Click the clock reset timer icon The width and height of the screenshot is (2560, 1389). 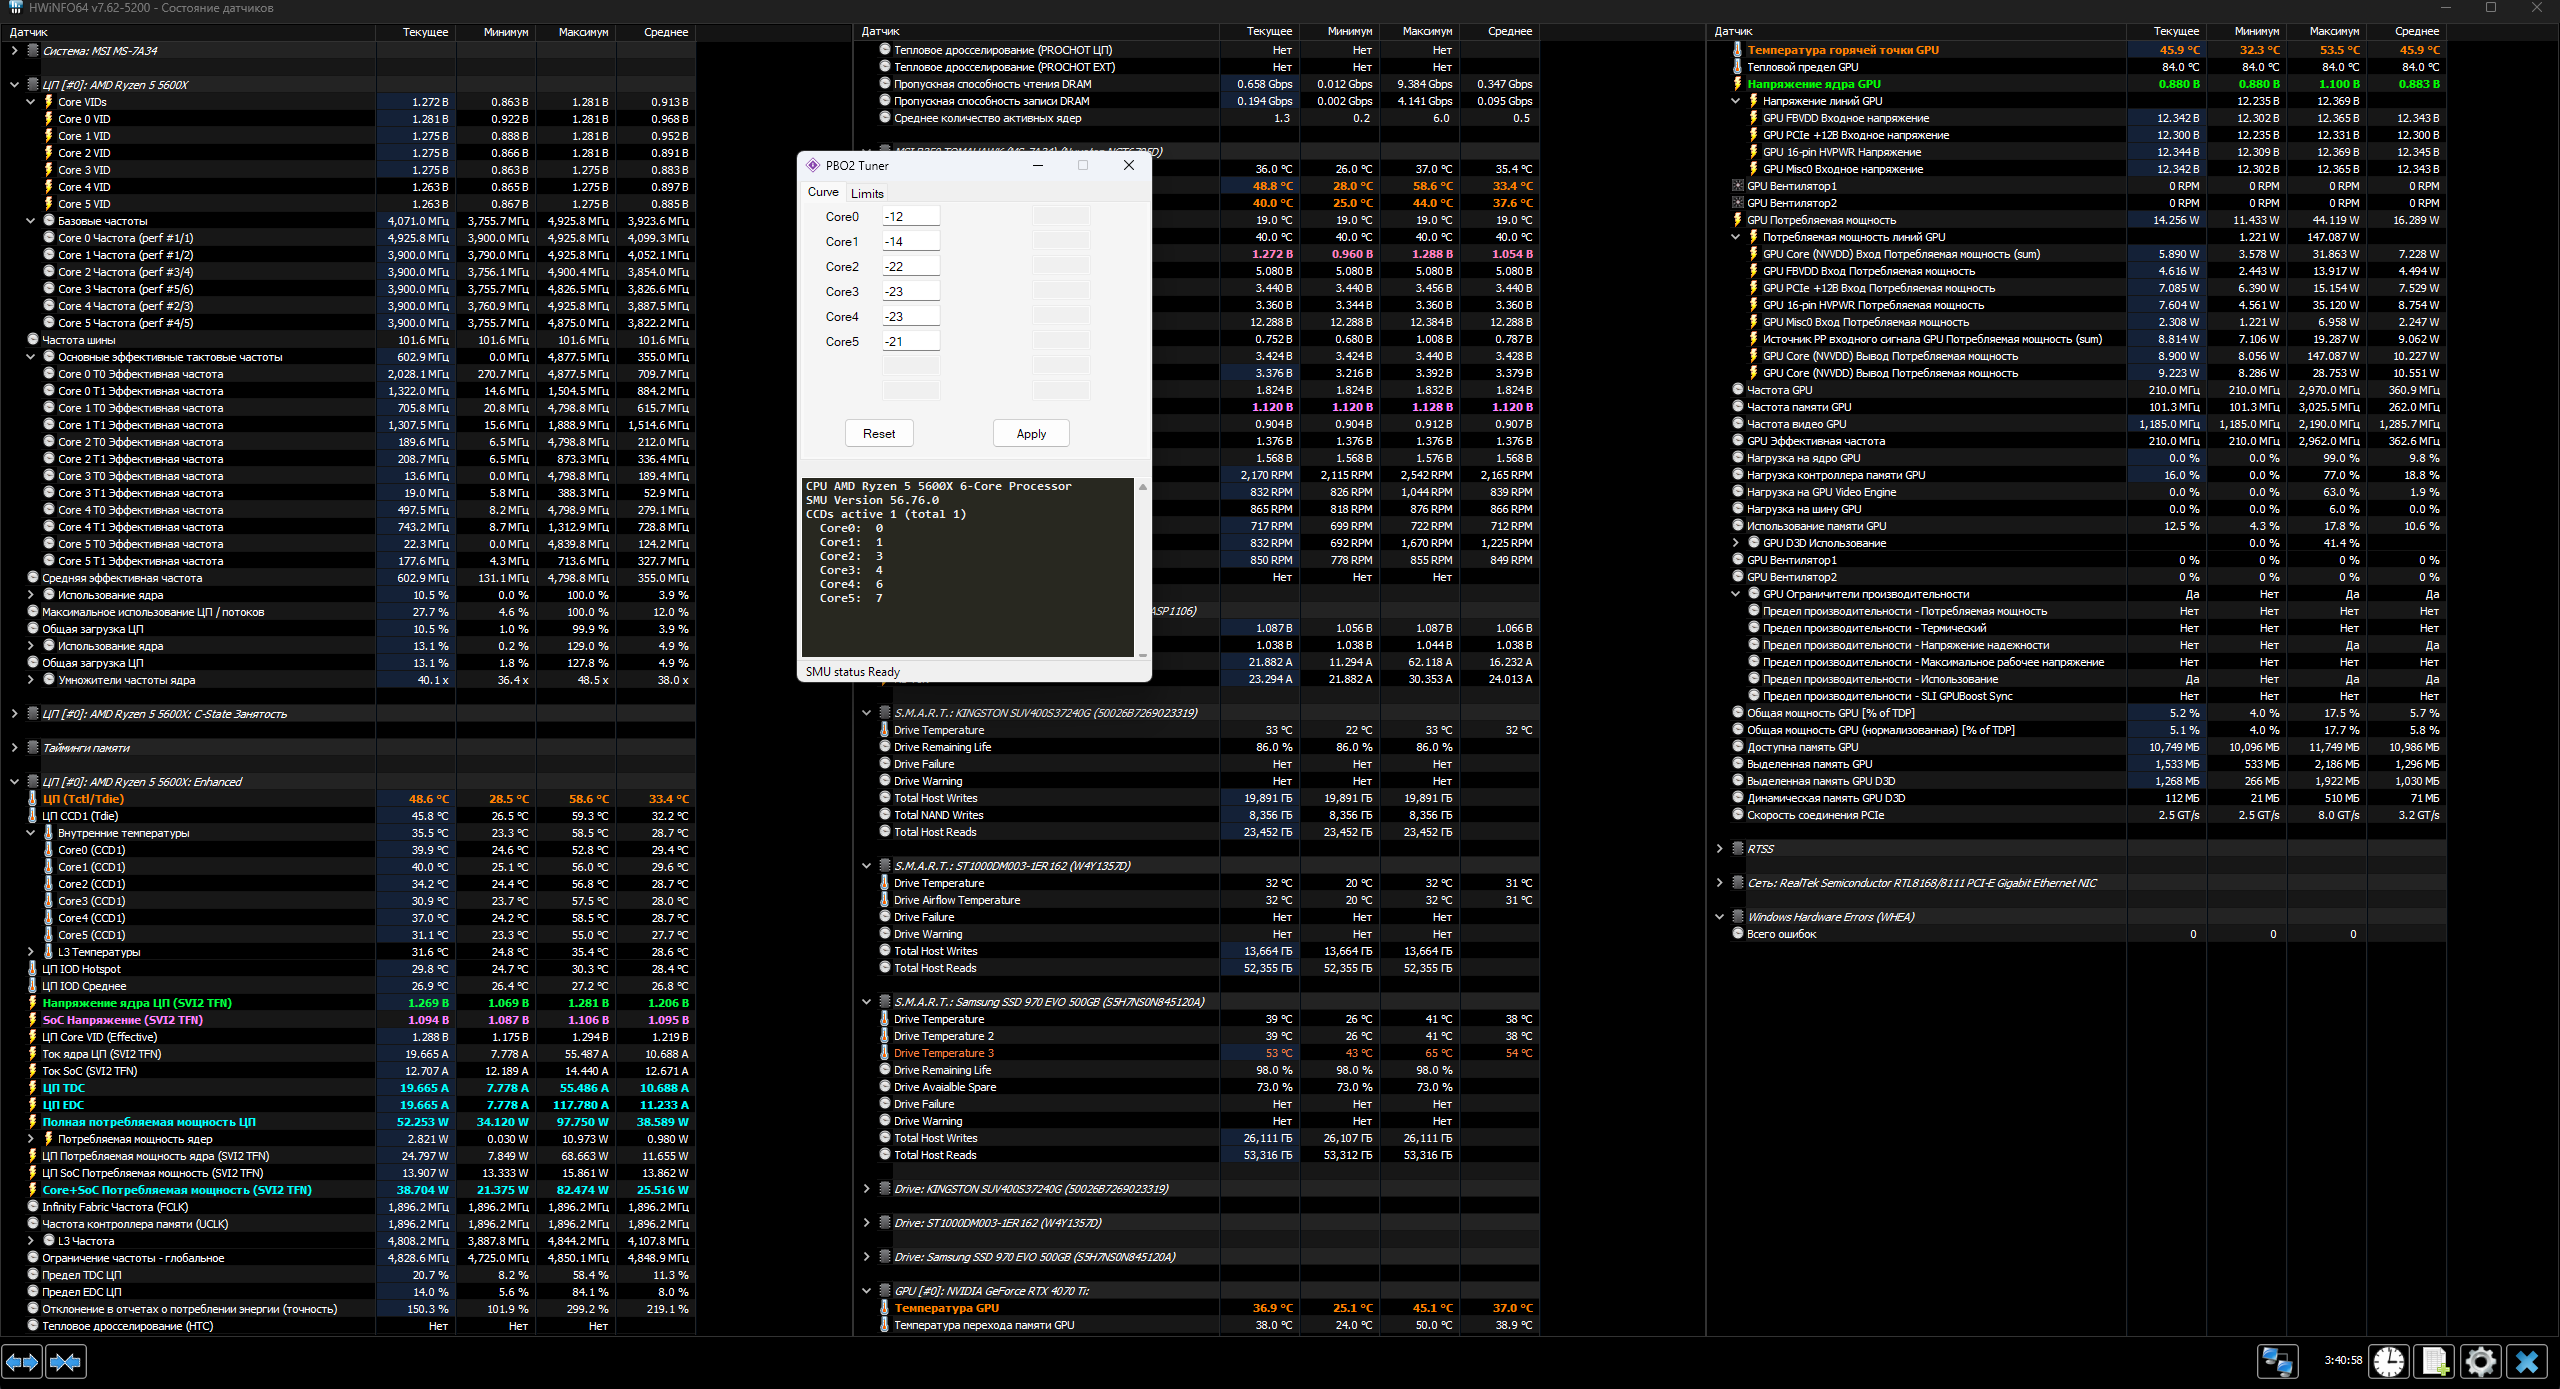[x=2389, y=1362]
